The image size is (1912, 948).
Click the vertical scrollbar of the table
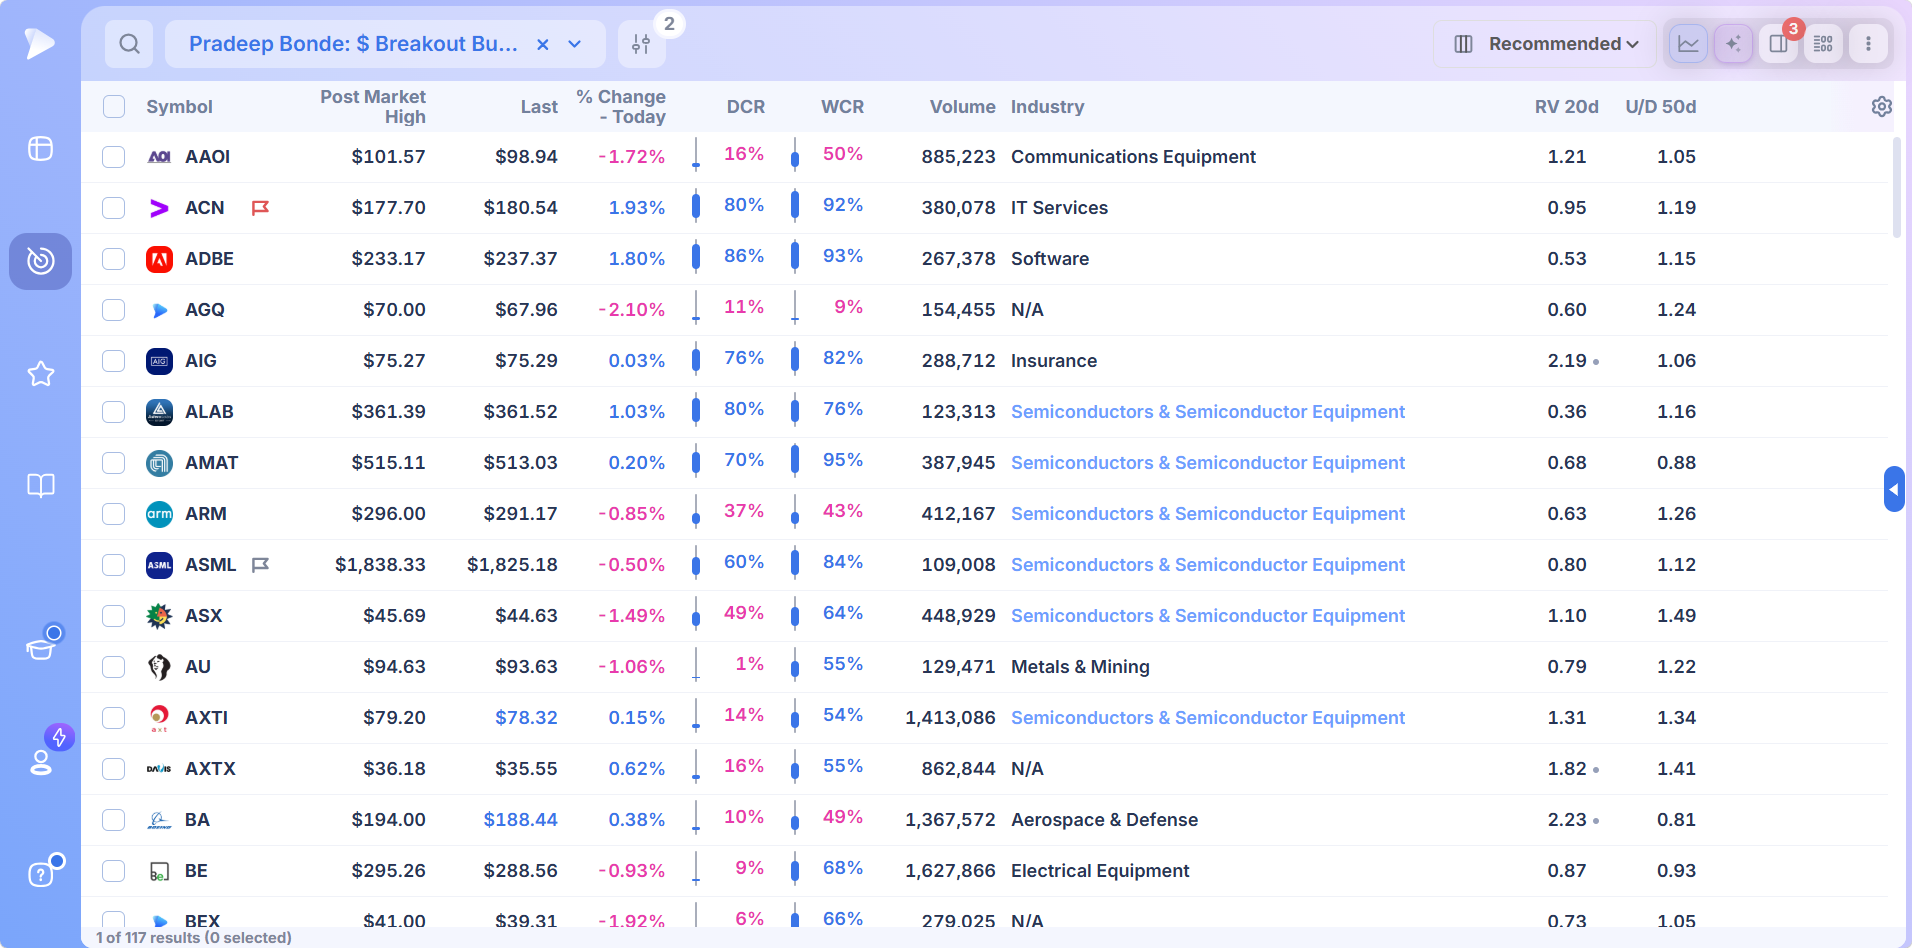click(x=1896, y=187)
